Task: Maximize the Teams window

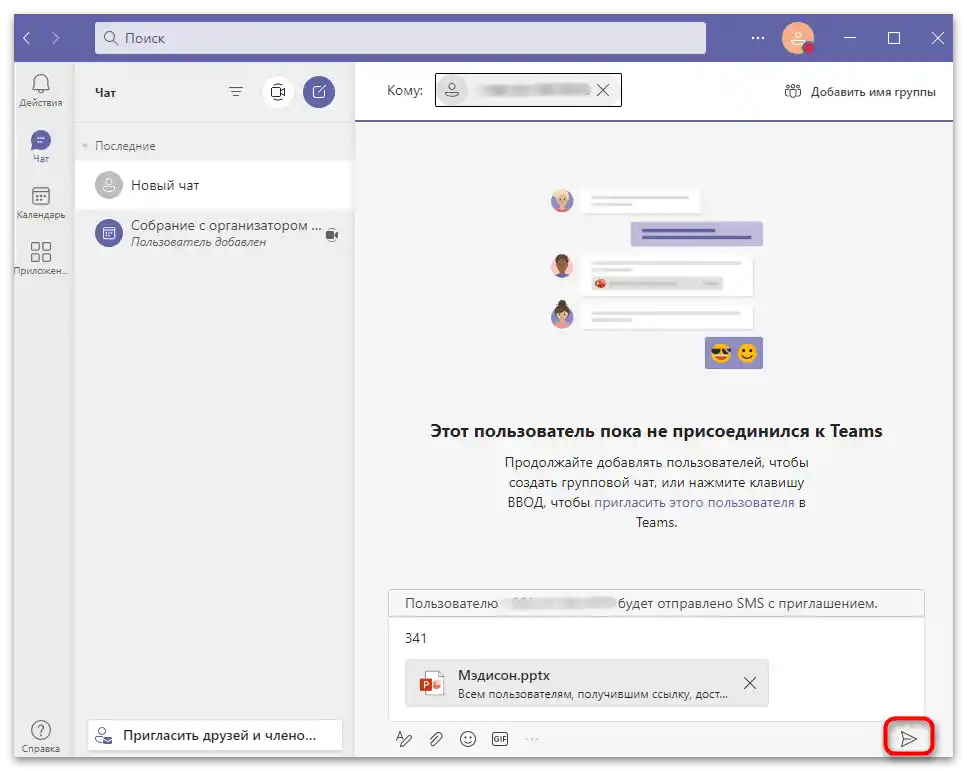Action: click(x=894, y=38)
